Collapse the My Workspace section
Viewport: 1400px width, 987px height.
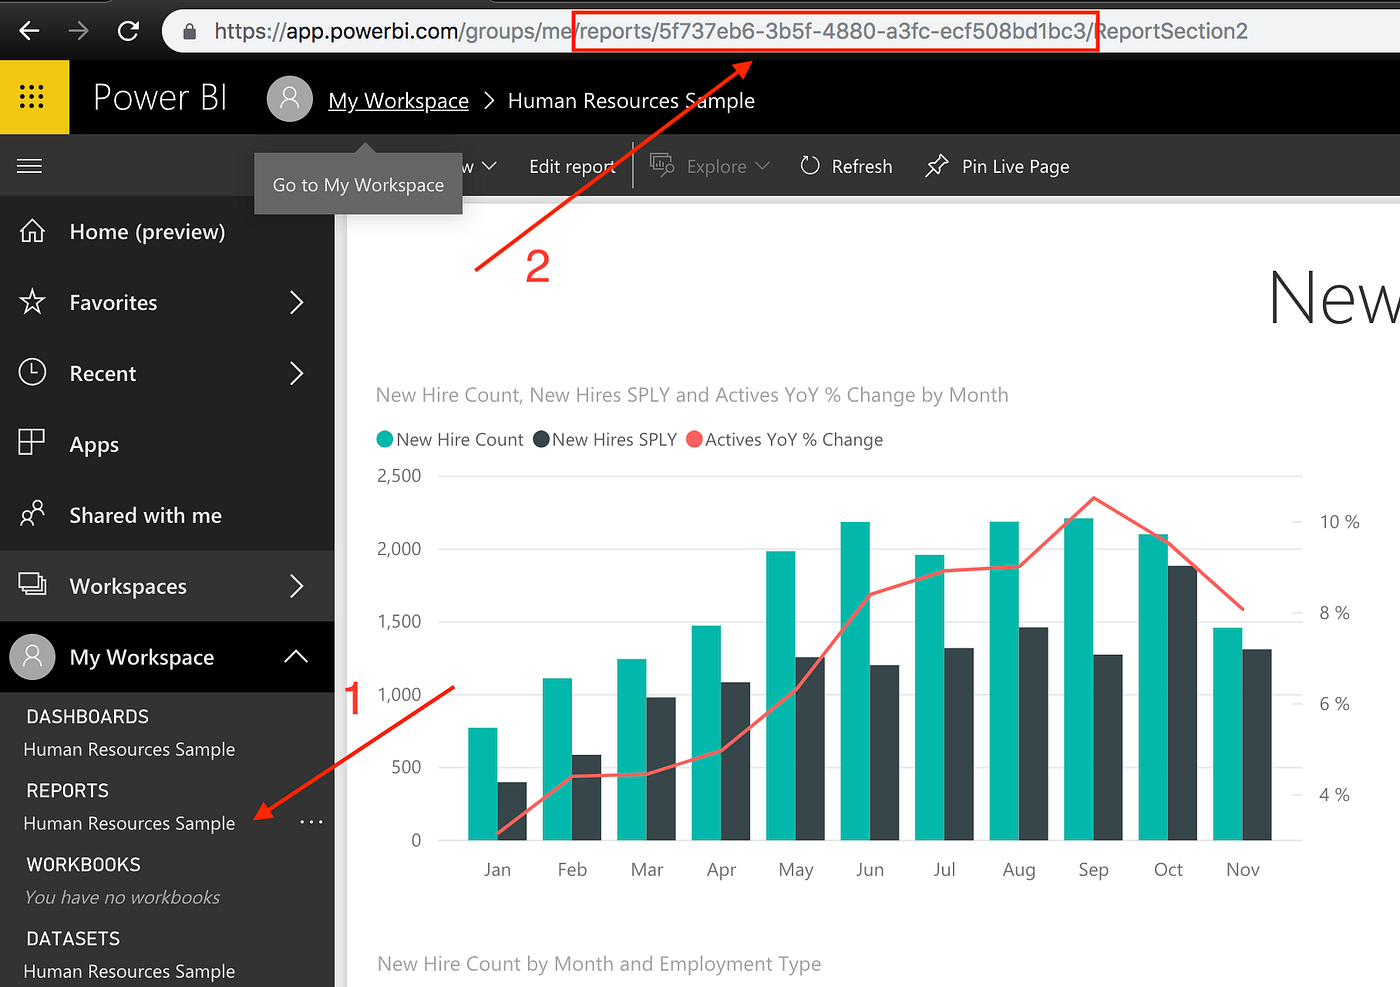pyautogui.click(x=297, y=657)
